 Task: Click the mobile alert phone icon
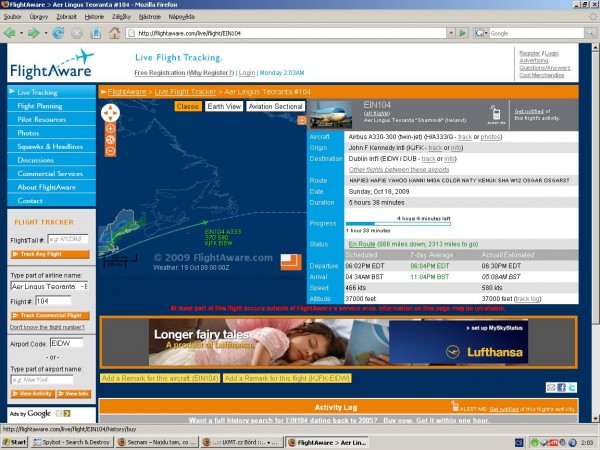point(496,114)
